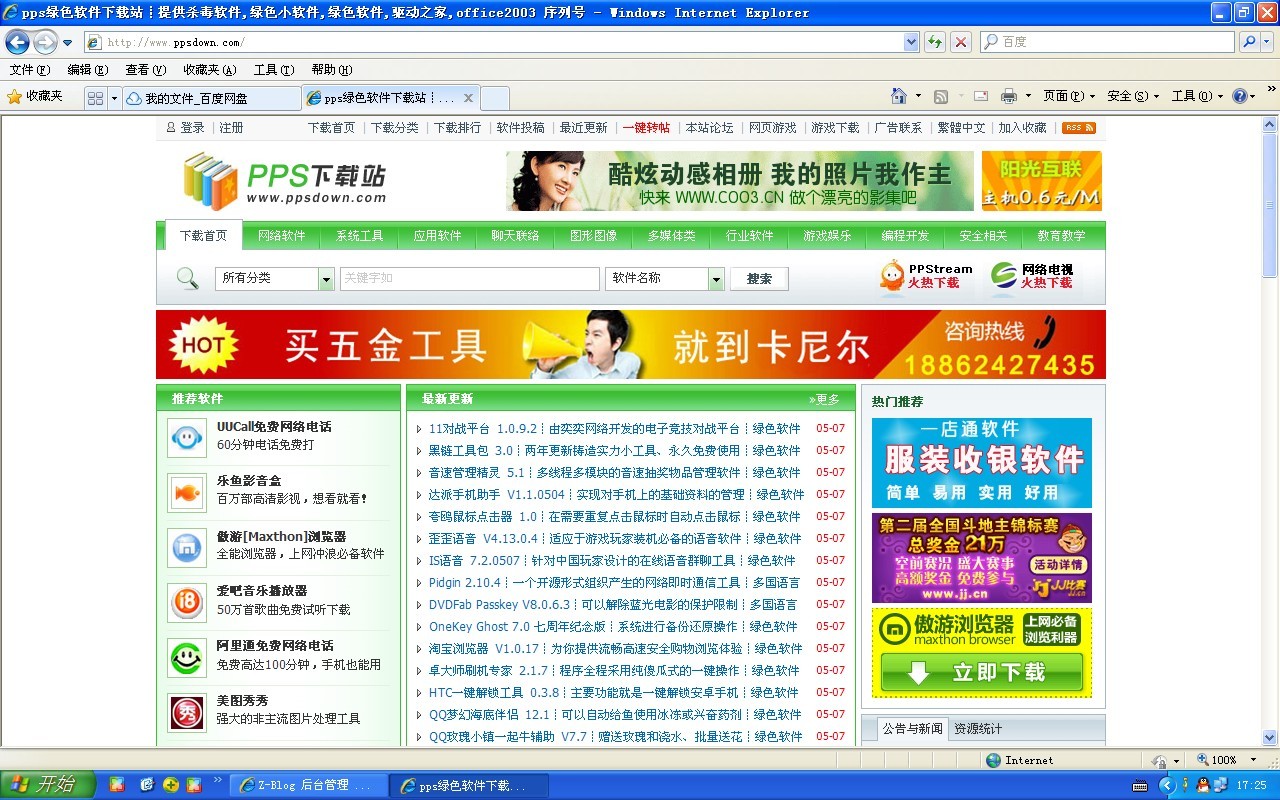The image size is (1280, 800).
Task: Click the 买五金工具 卡尼尔 banner ad
Action: (x=631, y=344)
